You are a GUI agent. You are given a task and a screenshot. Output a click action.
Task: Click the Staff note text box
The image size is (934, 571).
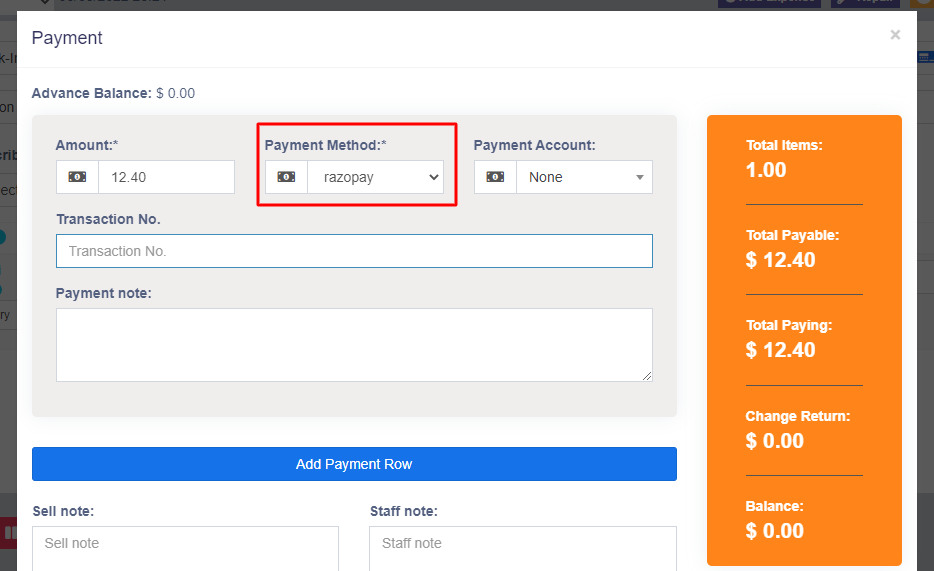coord(522,548)
